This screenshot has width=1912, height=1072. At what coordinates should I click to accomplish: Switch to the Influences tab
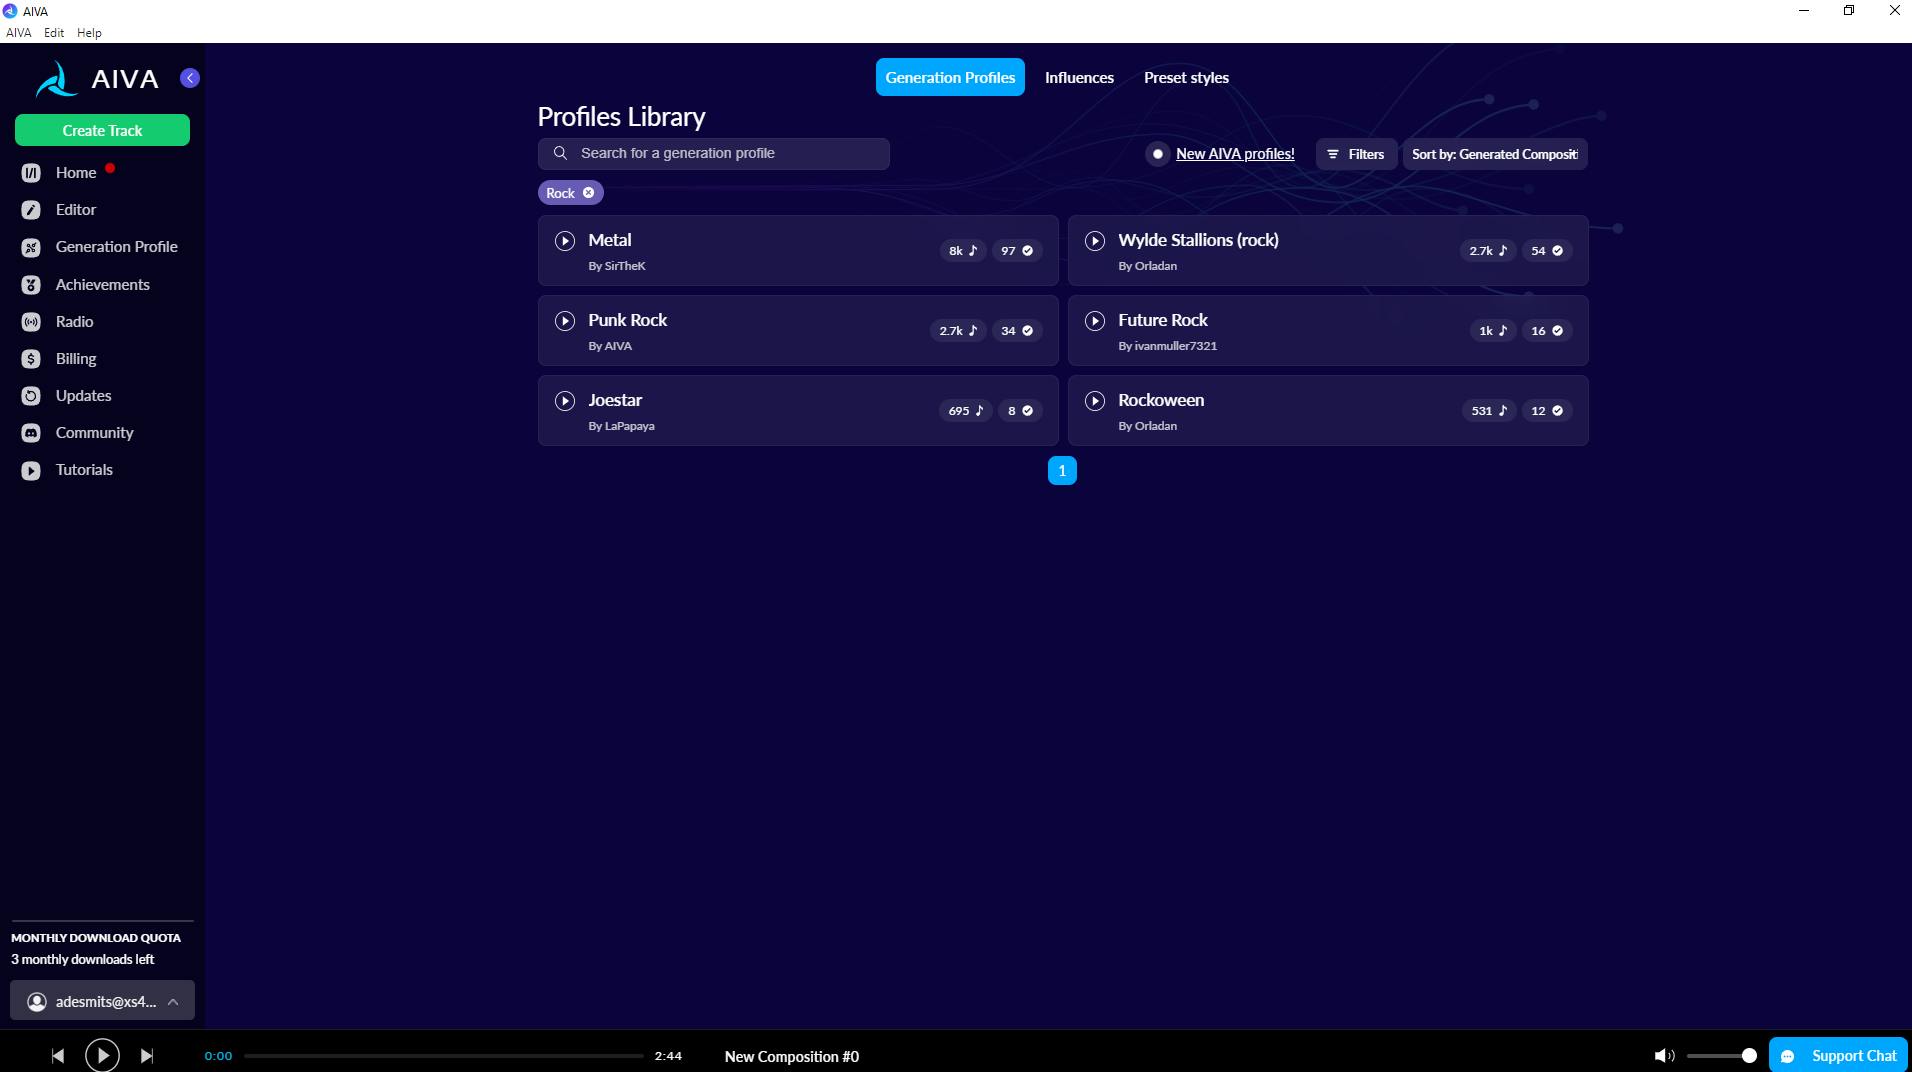(x=1079, y=78)
